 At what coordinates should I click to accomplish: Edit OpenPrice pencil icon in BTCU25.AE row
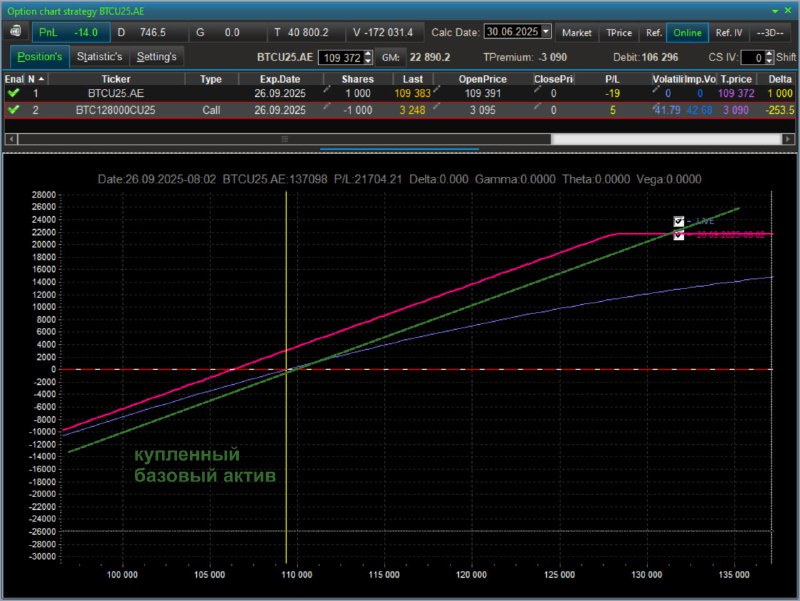coord(437,89)
